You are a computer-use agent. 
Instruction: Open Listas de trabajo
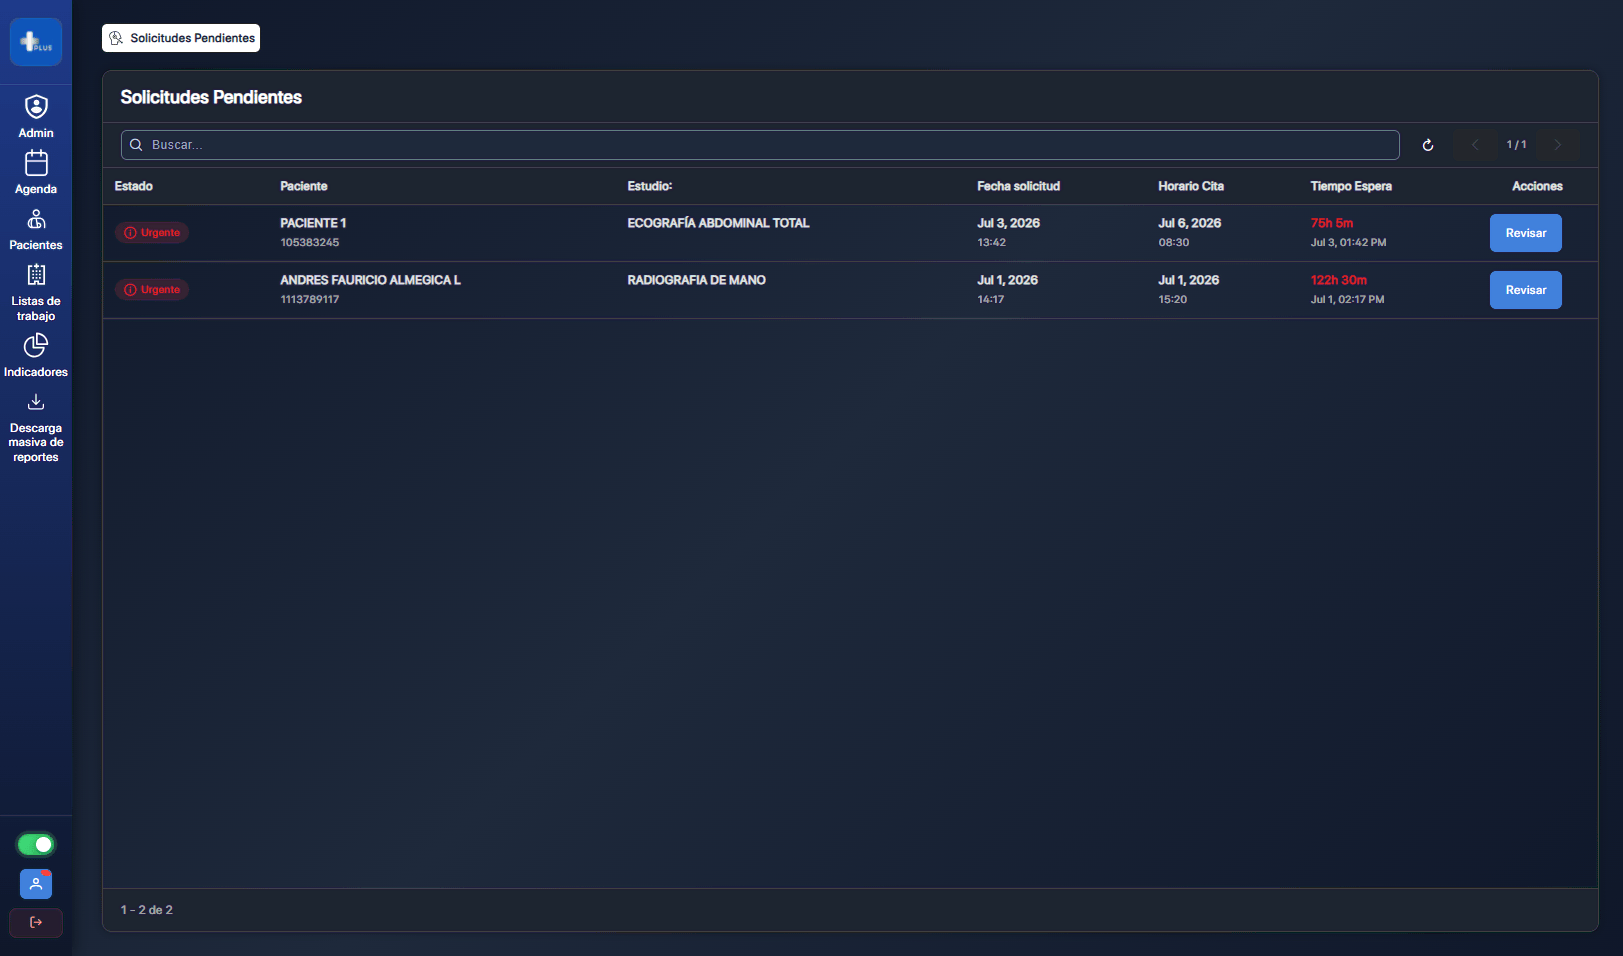[x=36, y=292]
